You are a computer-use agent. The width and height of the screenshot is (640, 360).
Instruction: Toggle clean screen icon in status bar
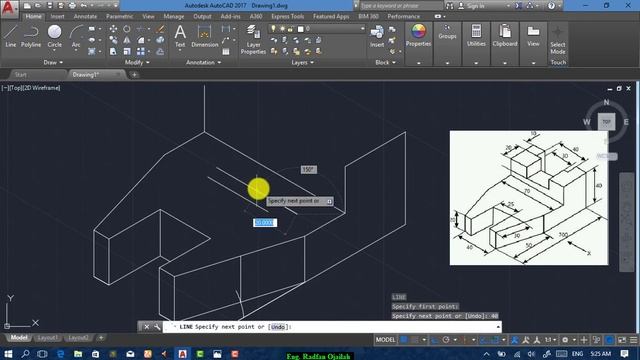622,340
